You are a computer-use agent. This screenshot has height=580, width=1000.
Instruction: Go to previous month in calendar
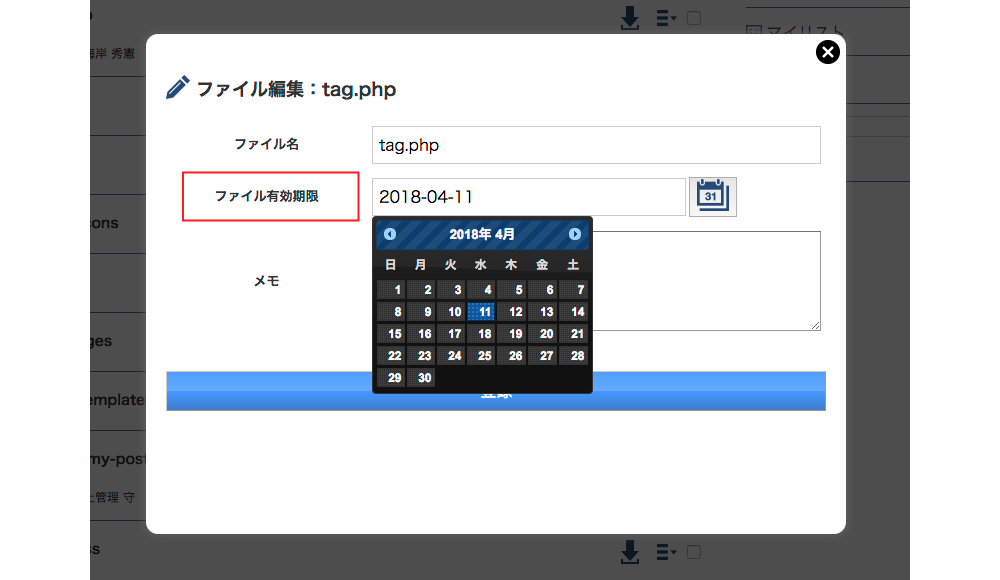390,234
